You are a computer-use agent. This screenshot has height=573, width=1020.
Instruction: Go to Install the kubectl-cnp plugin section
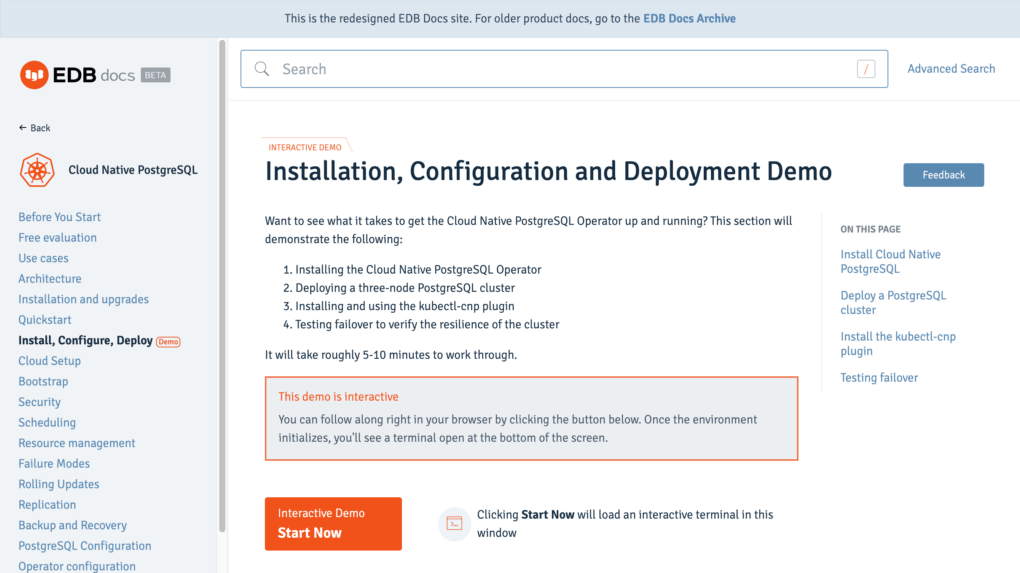898,343
